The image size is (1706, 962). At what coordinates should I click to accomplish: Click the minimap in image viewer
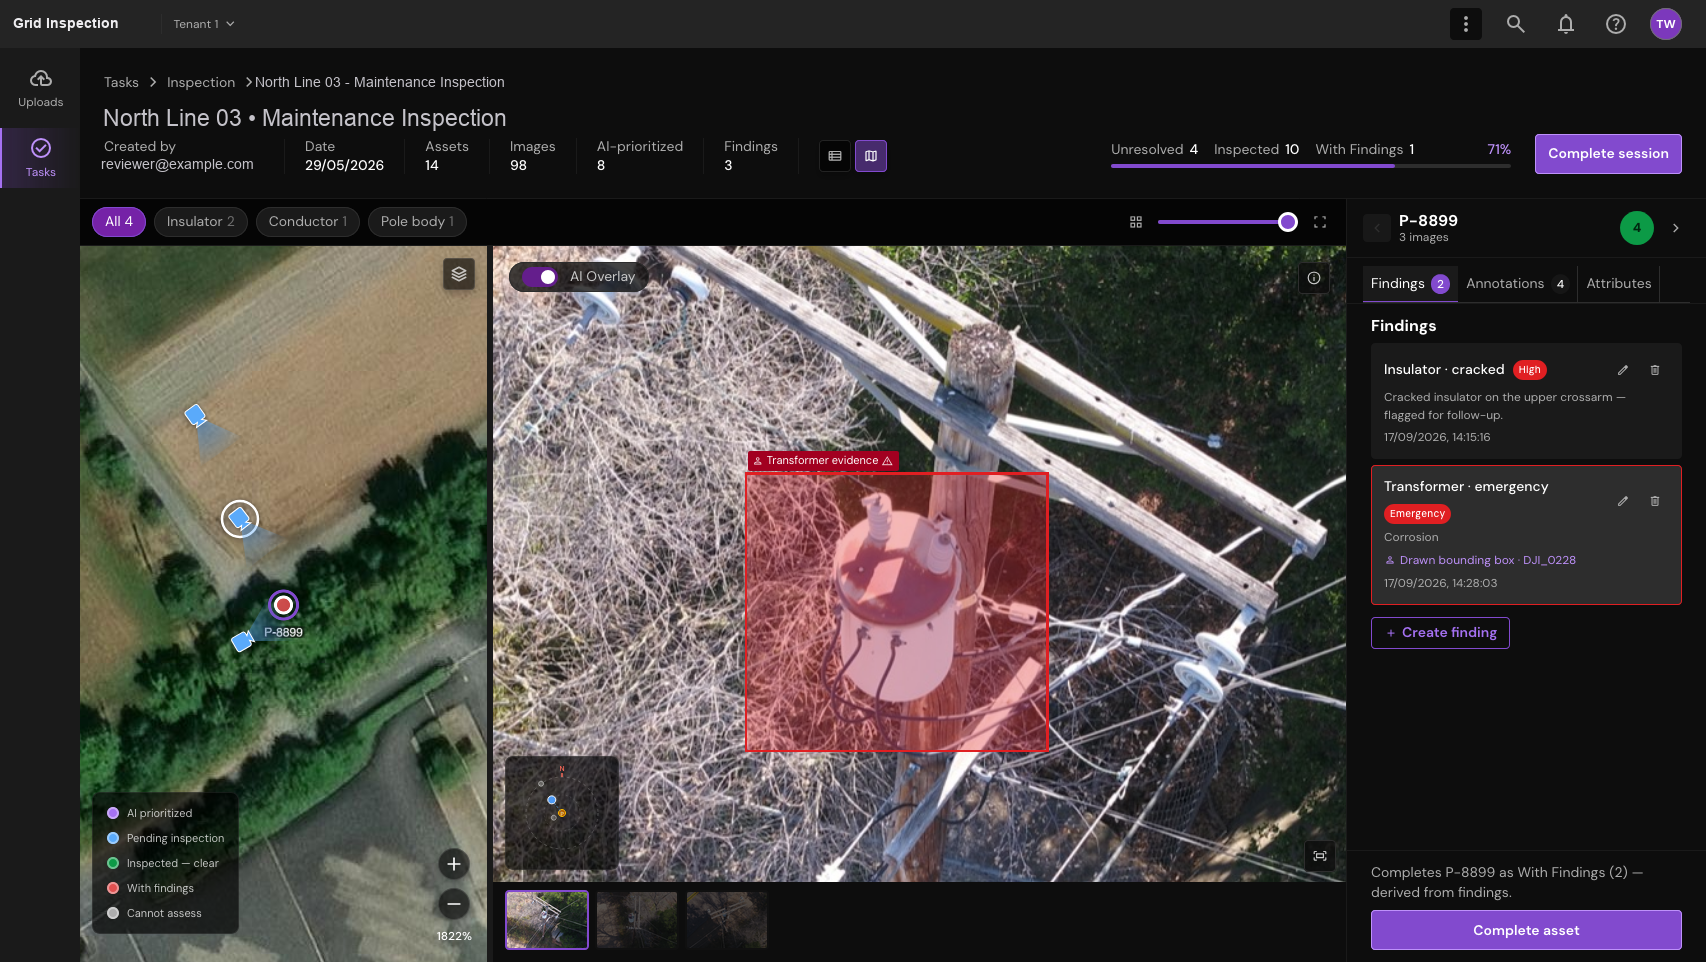[562, 813]
